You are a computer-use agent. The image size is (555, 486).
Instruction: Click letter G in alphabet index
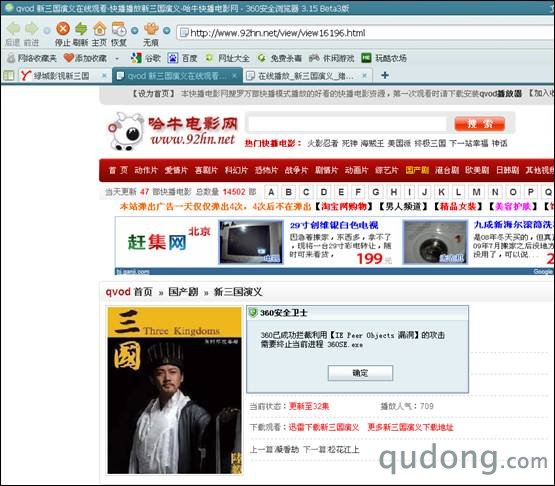pyautogui.click(x=376, y=192)
